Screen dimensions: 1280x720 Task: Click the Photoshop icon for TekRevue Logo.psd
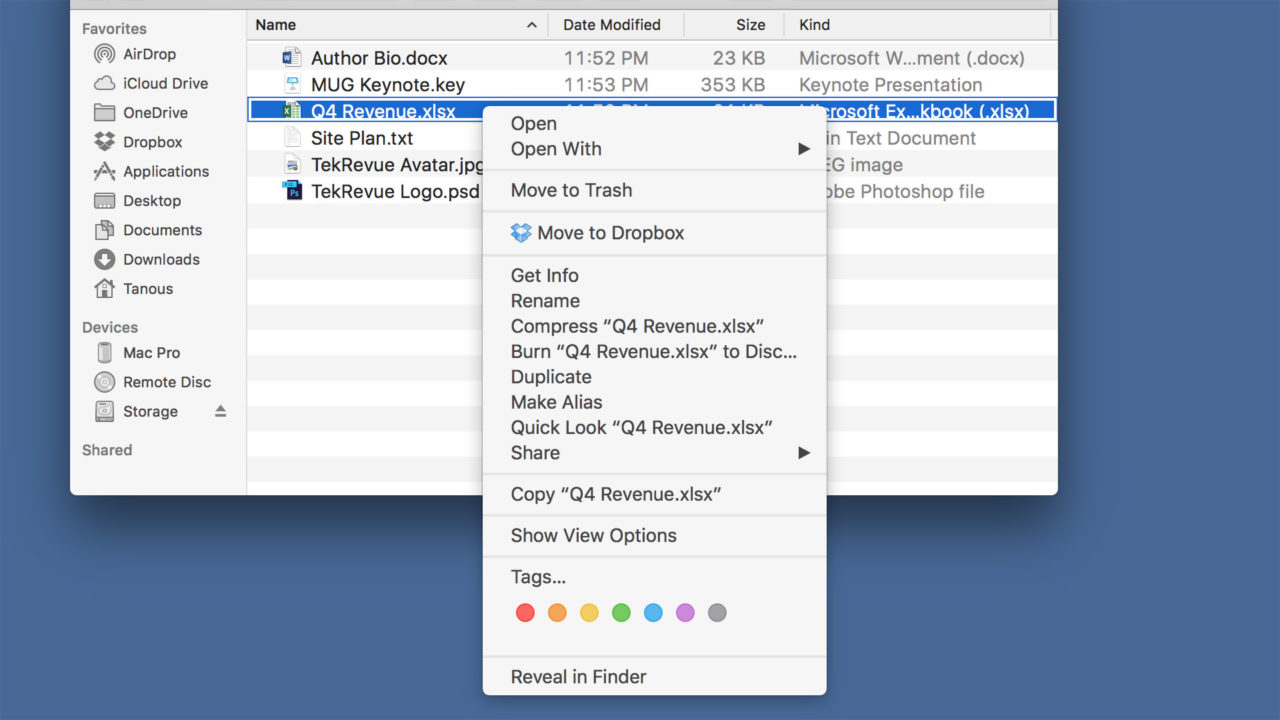pos(292,190)
